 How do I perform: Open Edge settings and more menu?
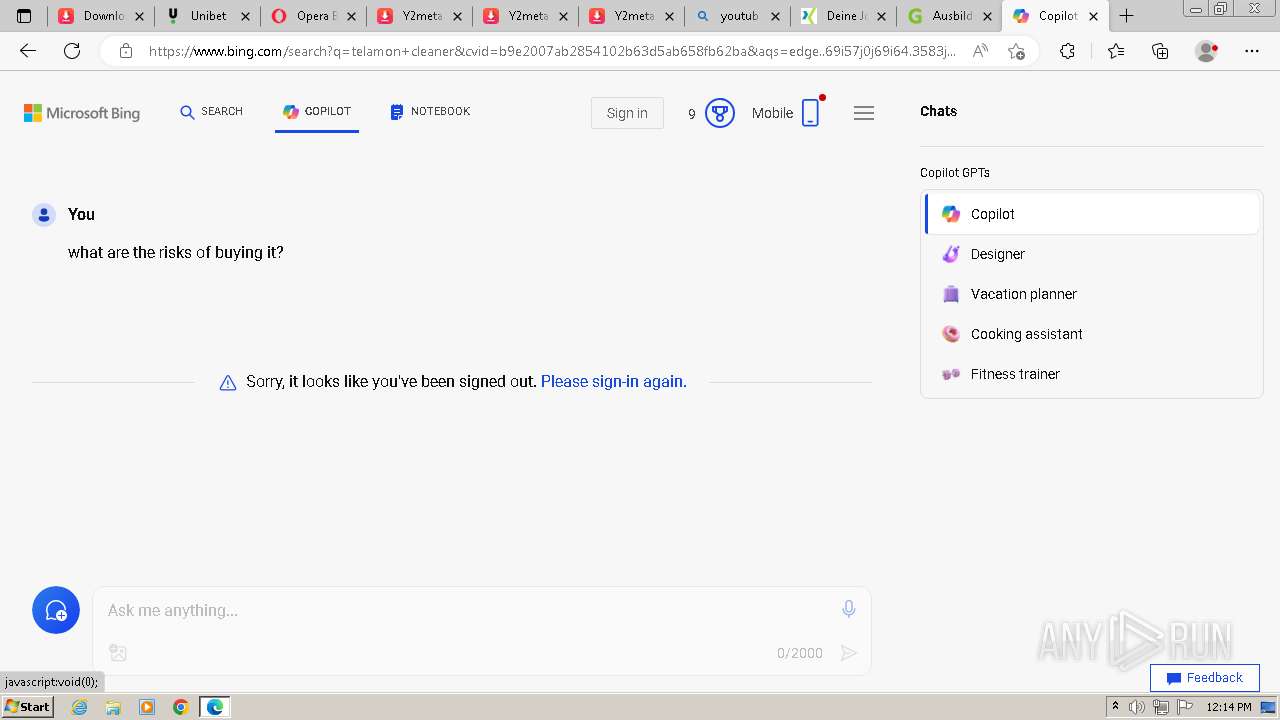(1252, 51)
